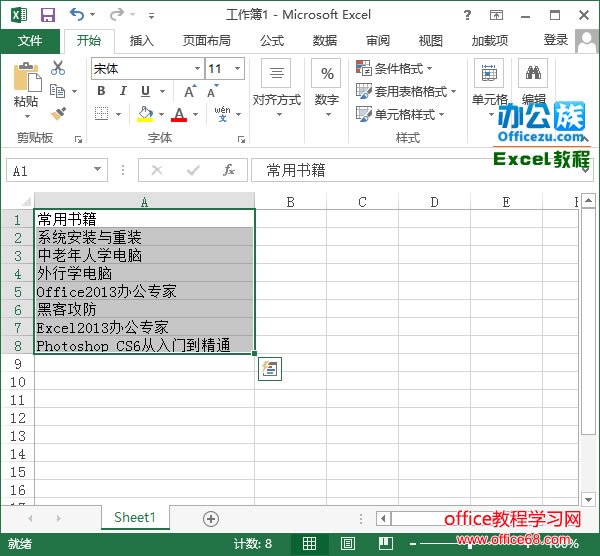
Task: Open 单元格样式 cell styles menu
Action: click(400, 114)
